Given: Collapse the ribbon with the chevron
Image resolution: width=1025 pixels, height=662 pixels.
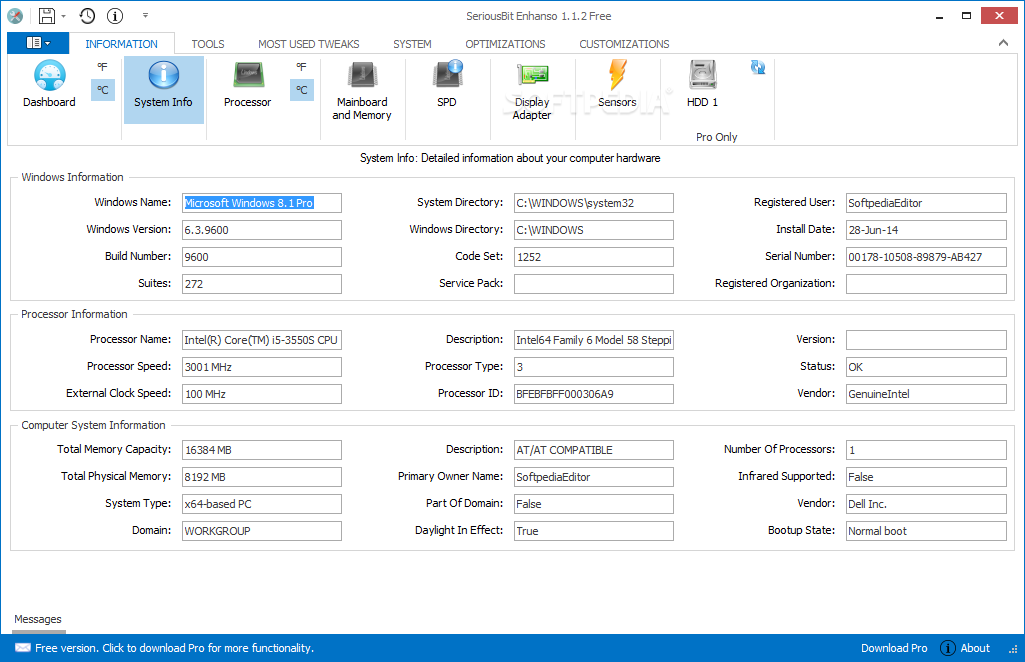Looking at the screenshot, I should 1003,43.
